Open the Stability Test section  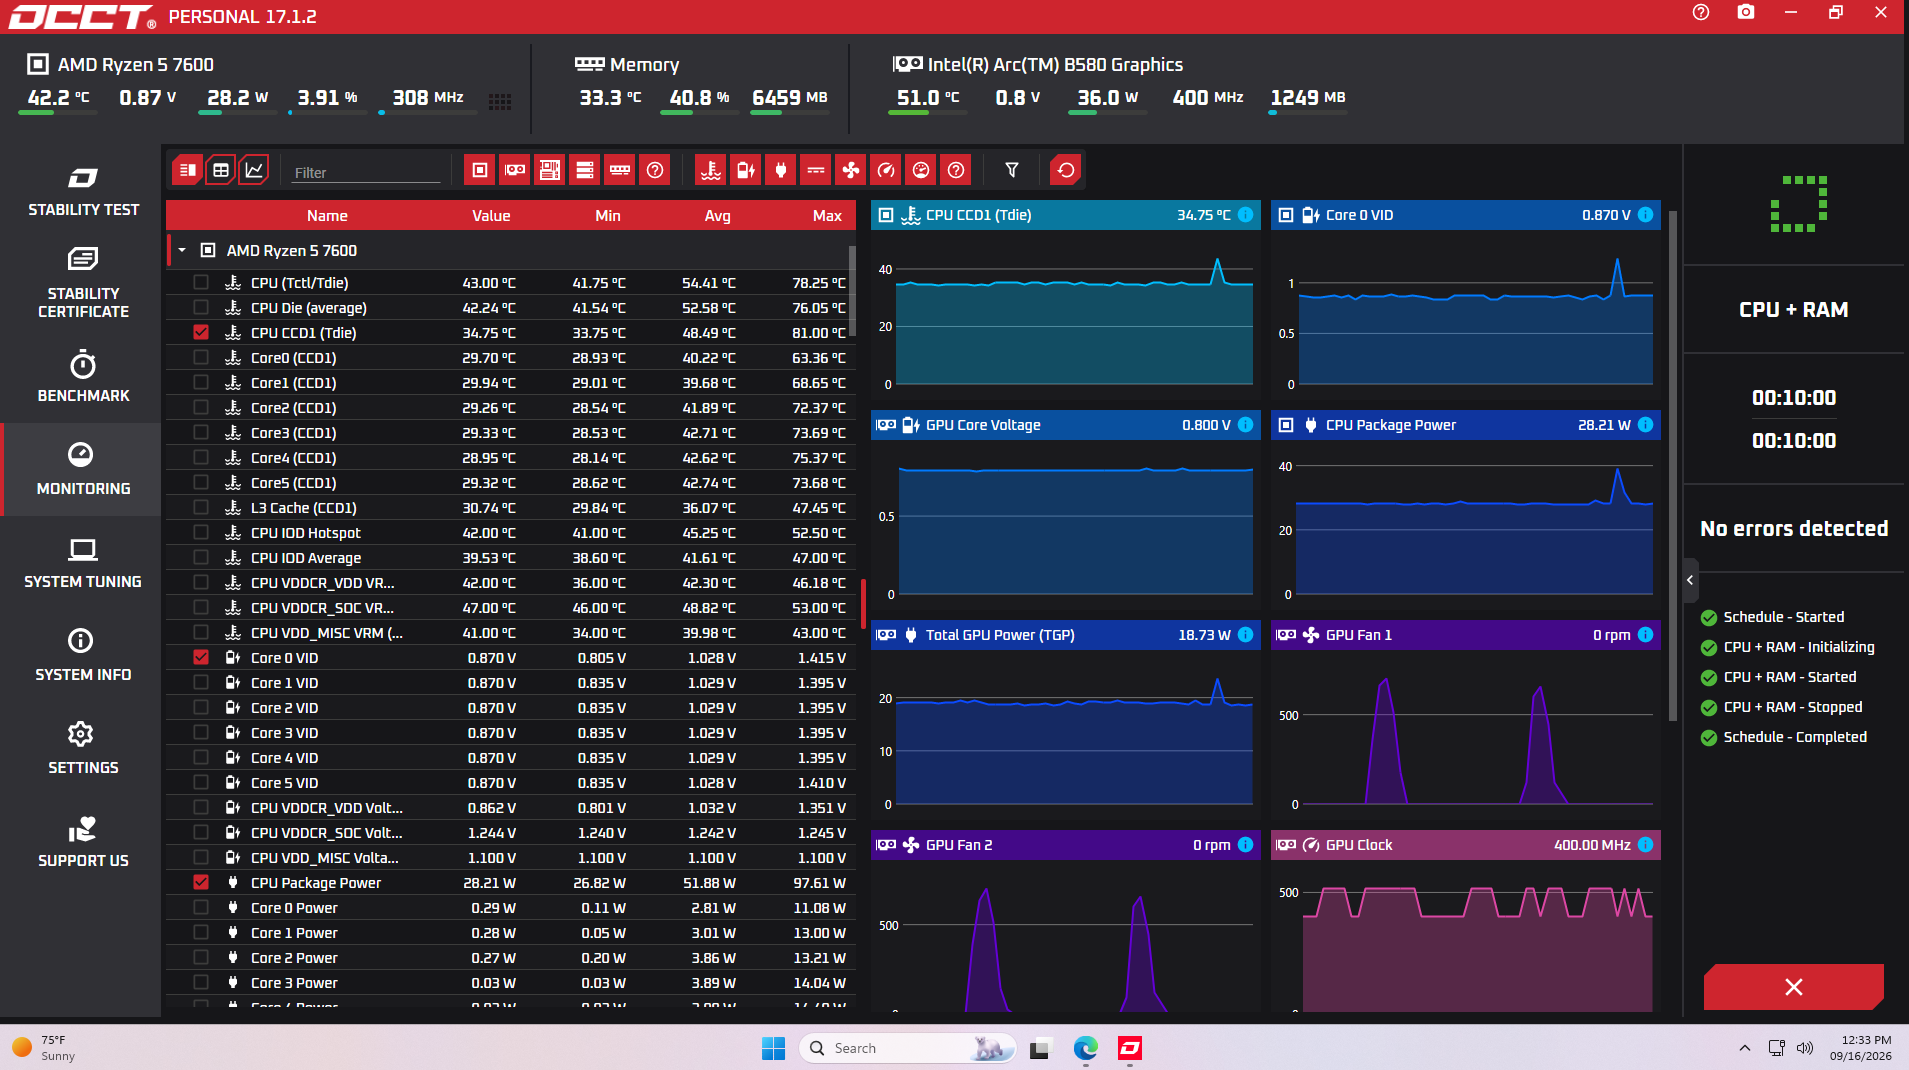click(x=83, y=190)
